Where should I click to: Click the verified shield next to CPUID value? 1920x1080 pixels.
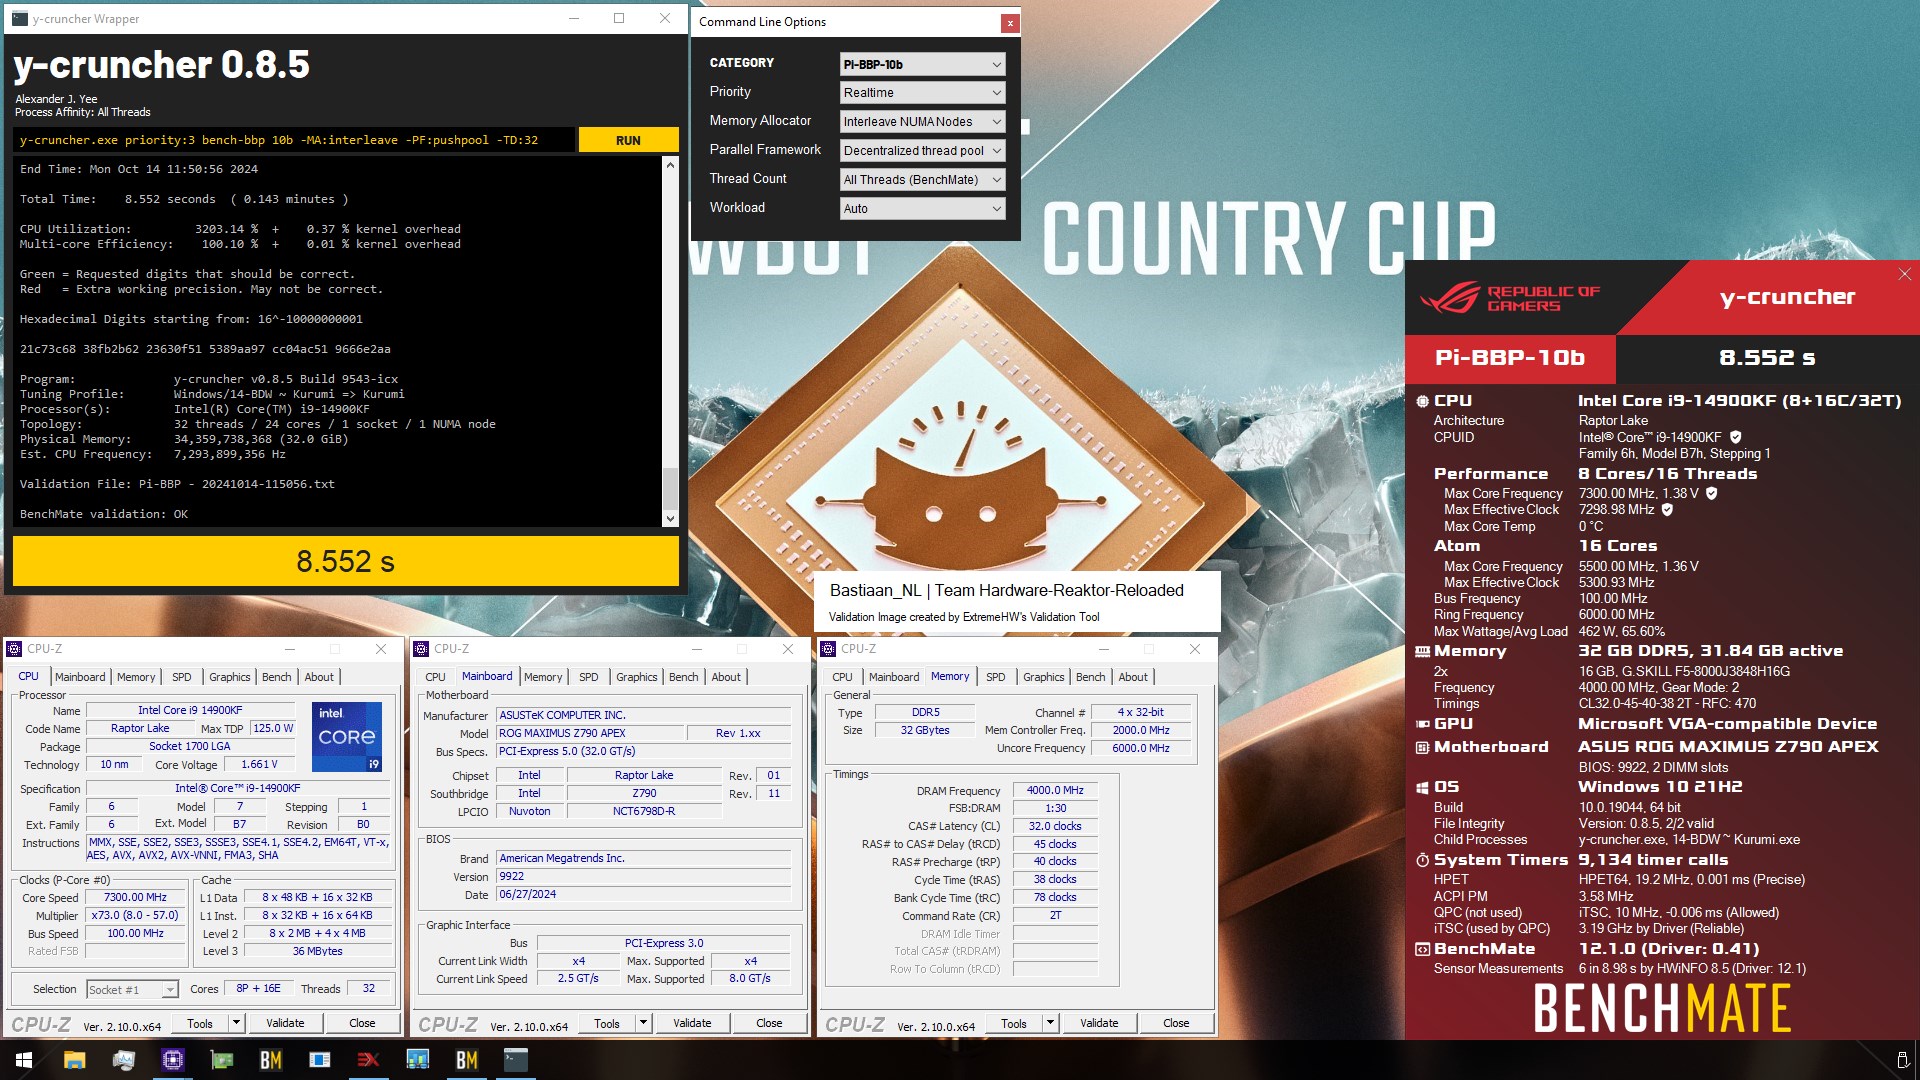point(1736,437)
